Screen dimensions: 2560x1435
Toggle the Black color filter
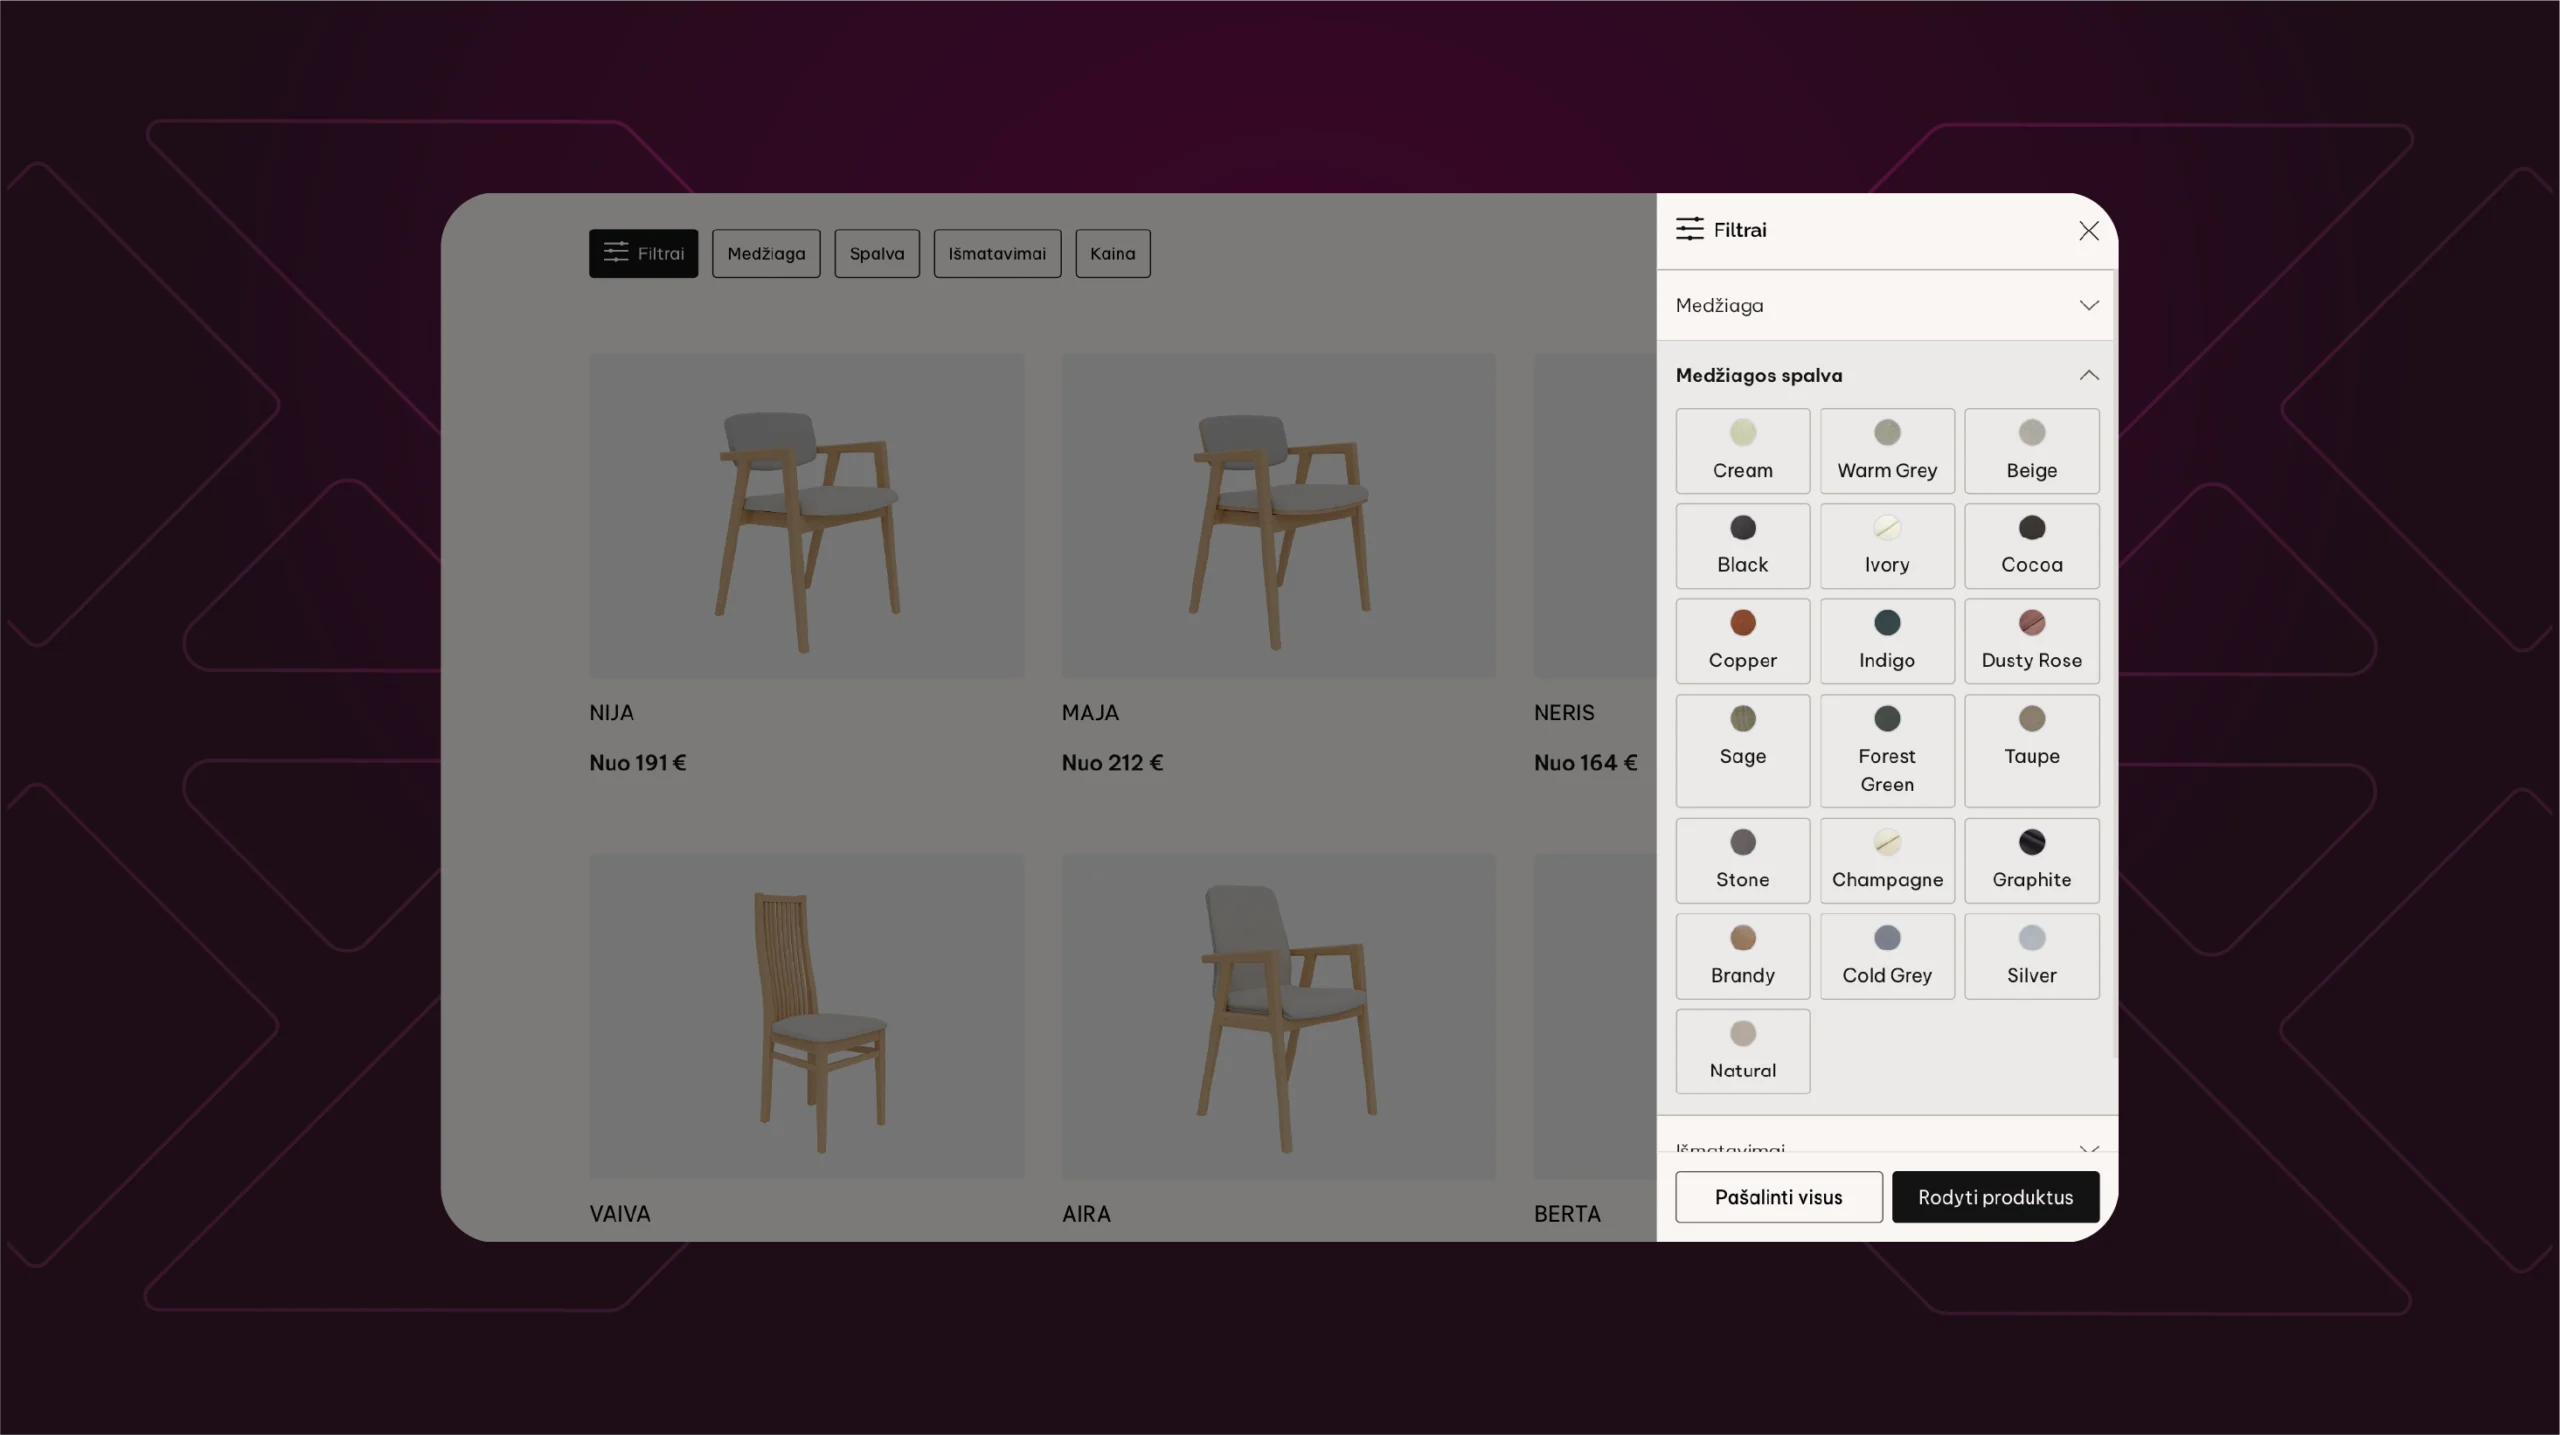(1742, 546)
